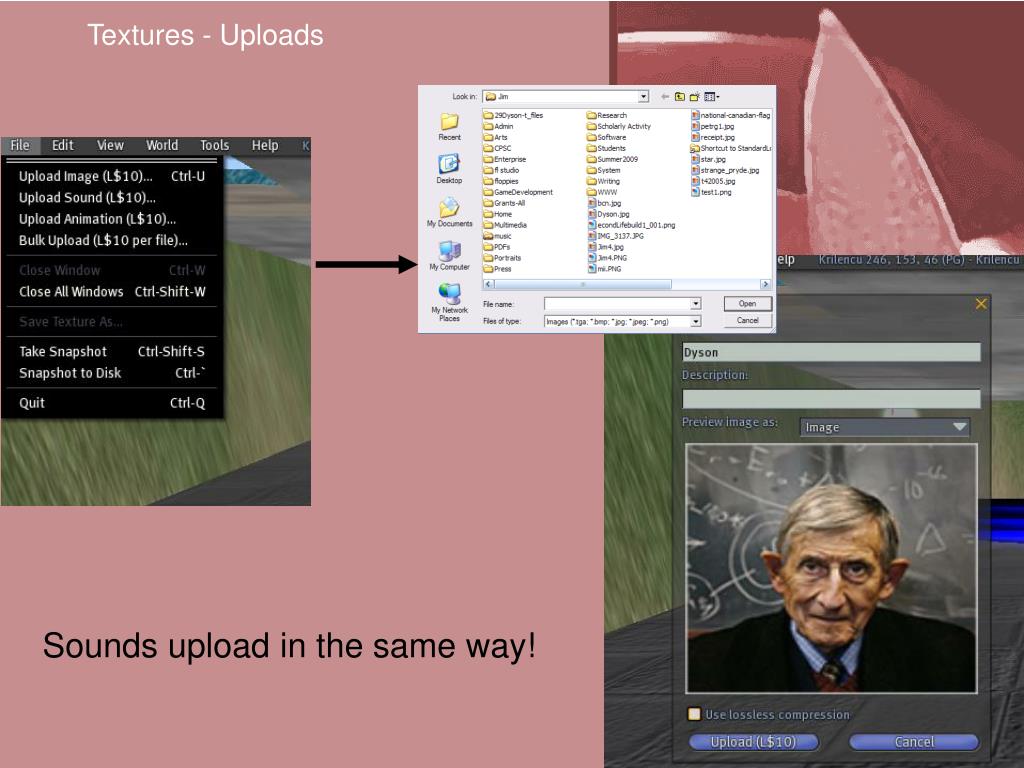Move the file list horizontal scrollbar
Viewport: 1024px width, 768px height.
pyautogui.click(x=583, y=284)
